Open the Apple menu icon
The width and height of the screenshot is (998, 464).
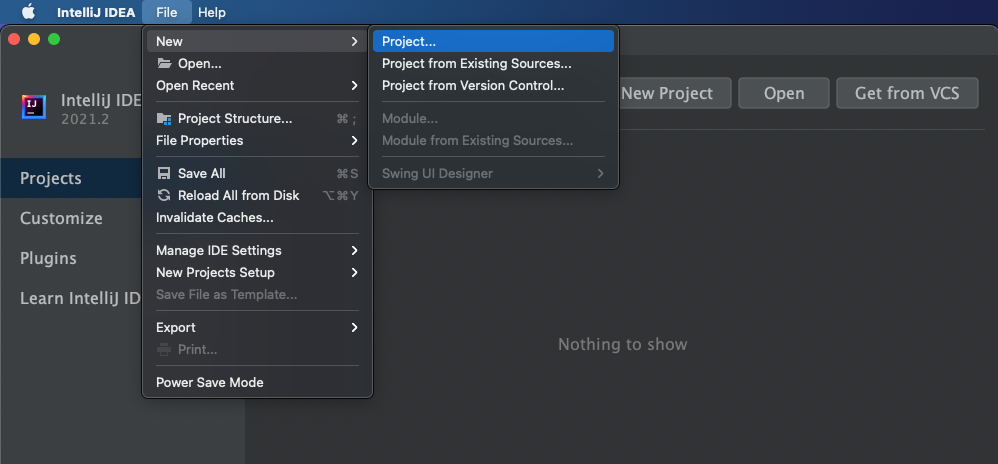click(29, 12)
